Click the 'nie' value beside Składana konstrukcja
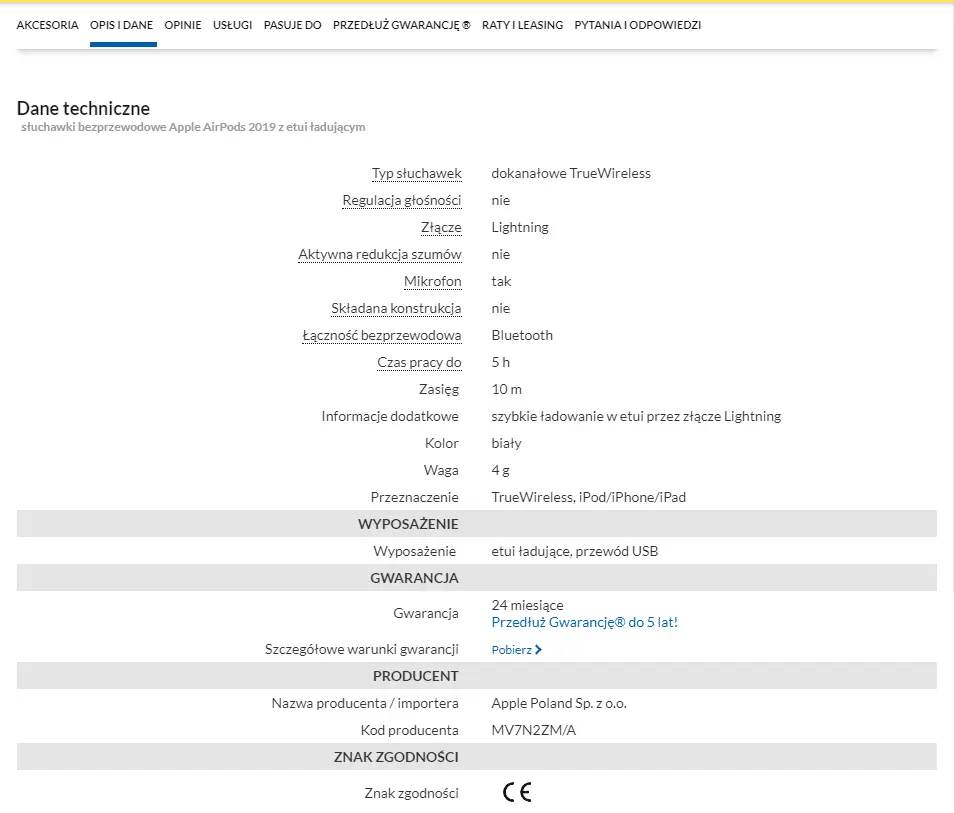954x813 pixels. point(501,309)
